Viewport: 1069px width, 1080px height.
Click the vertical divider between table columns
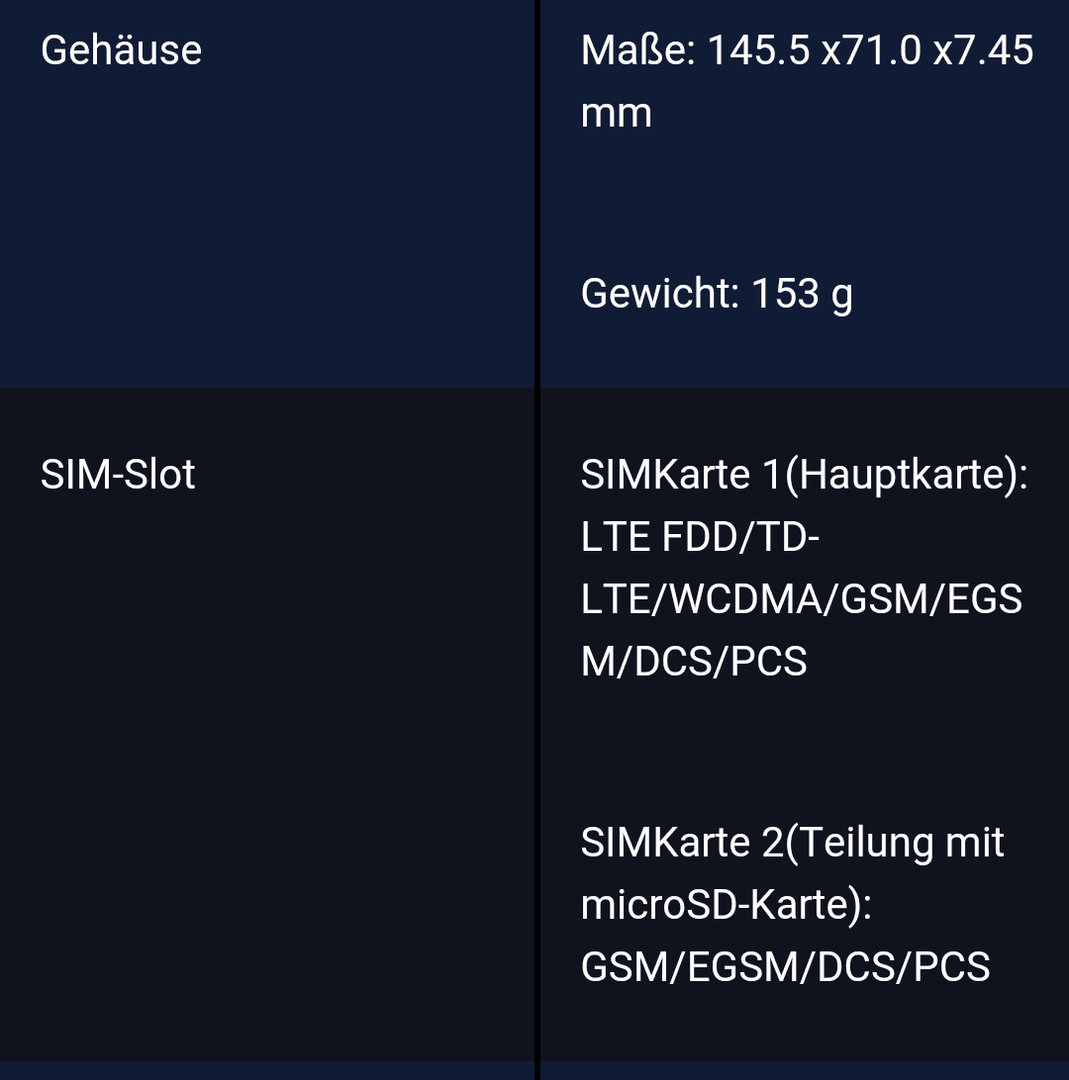pos(537,540)
